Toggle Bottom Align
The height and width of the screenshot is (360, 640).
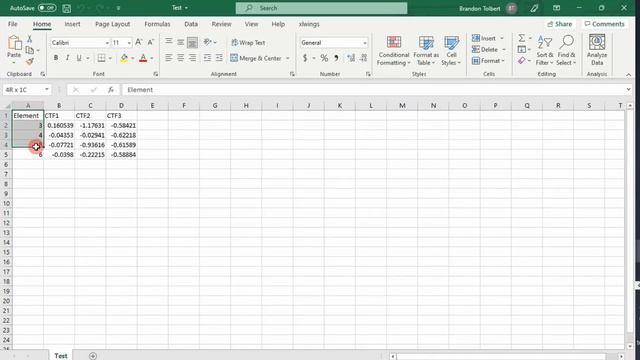(x=192, y=42)
